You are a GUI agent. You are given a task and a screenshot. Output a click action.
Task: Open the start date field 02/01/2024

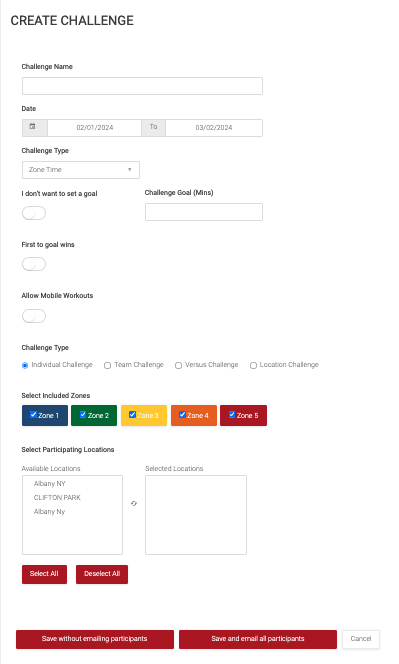94,128
